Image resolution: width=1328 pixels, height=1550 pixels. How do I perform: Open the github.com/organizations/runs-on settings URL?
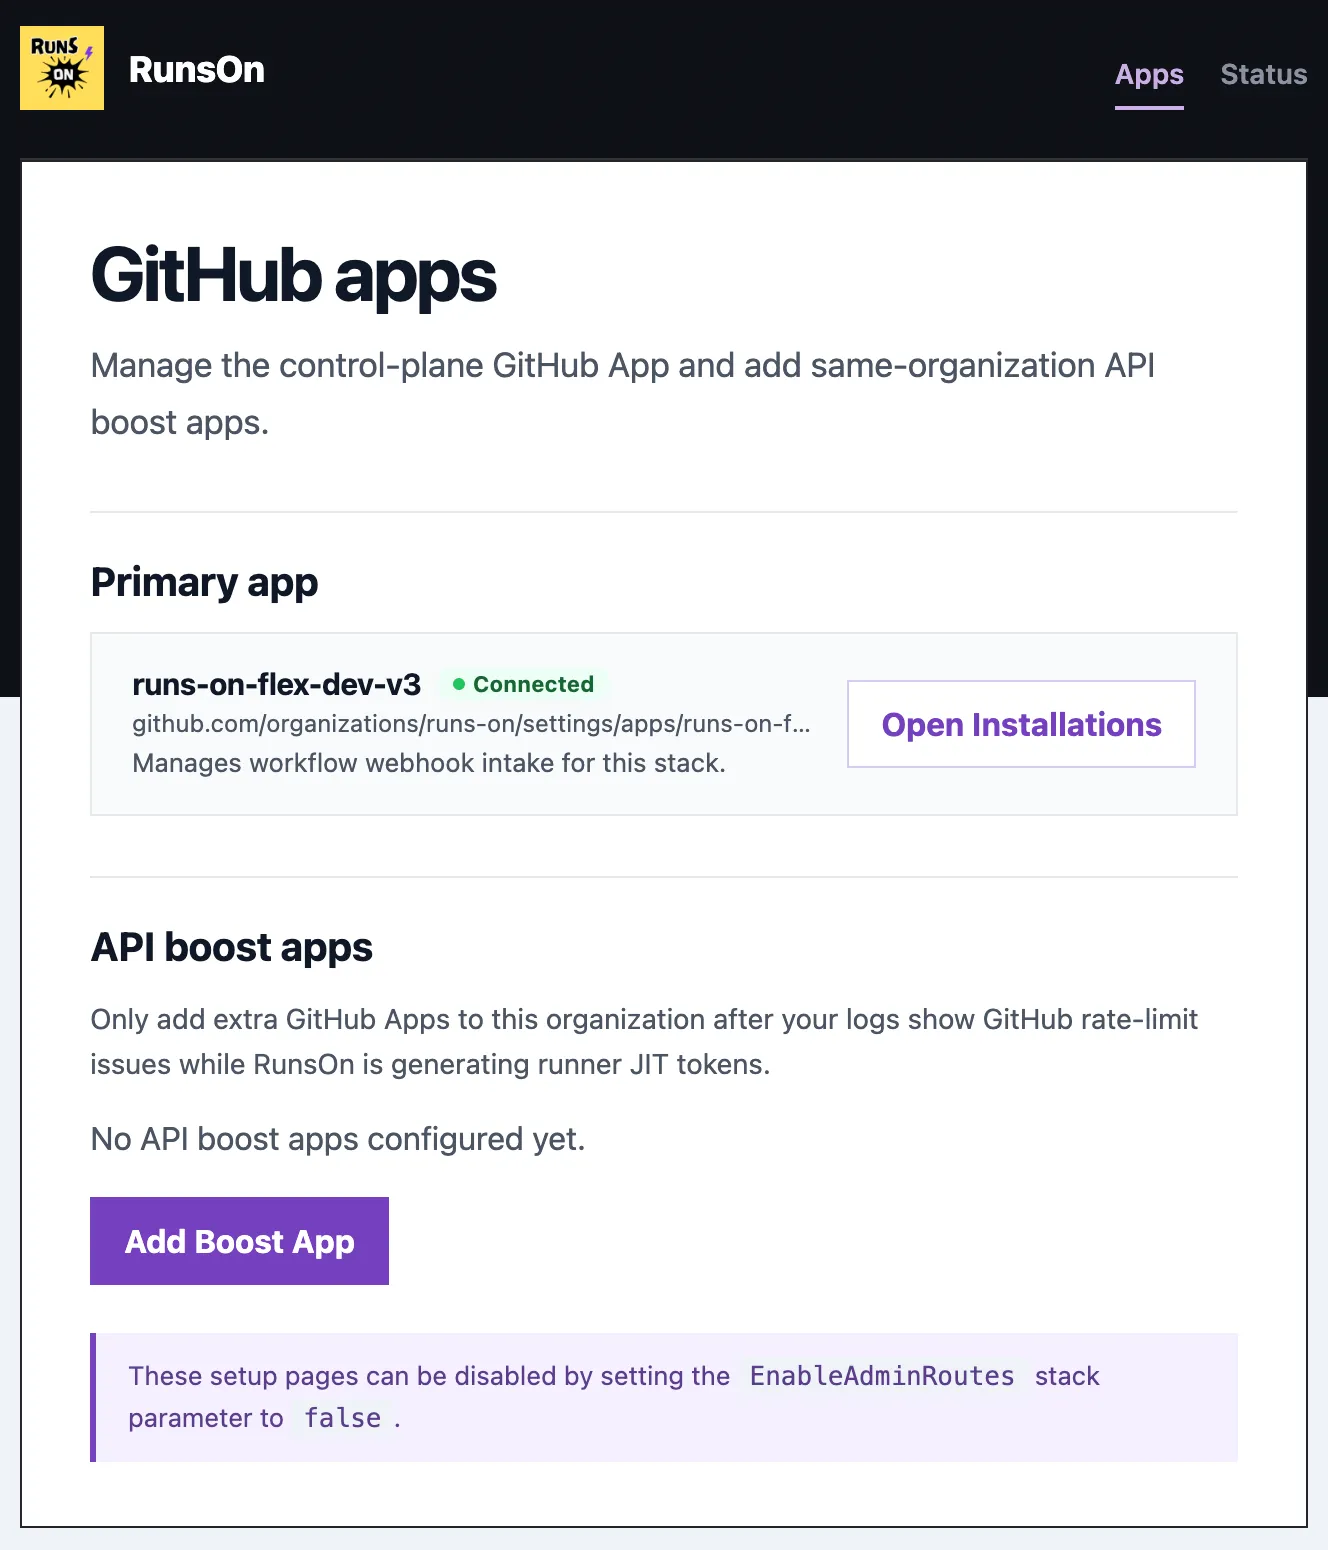(x=471, y=724)
